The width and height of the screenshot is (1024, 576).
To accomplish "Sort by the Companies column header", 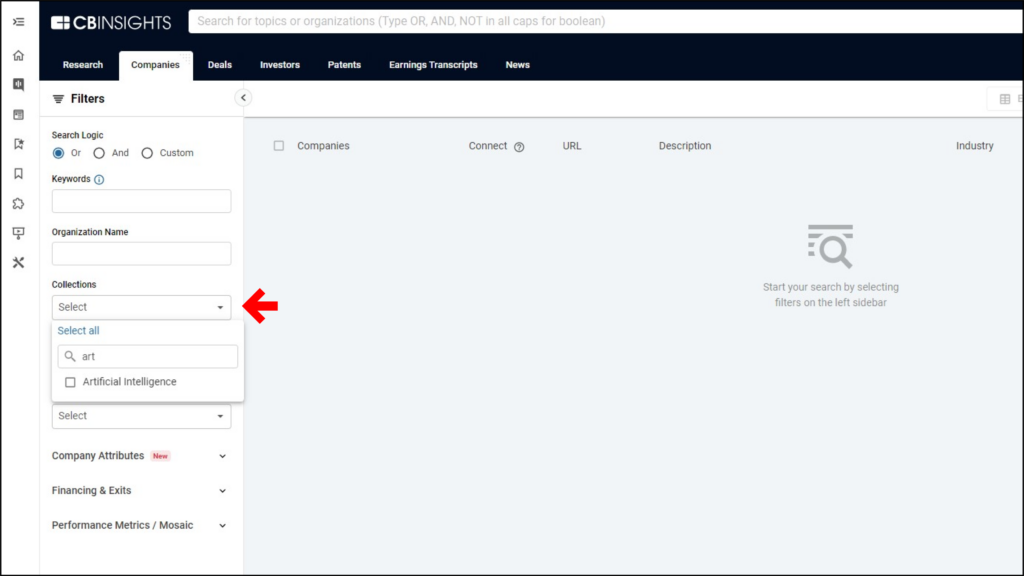I will tap(323, 146).
